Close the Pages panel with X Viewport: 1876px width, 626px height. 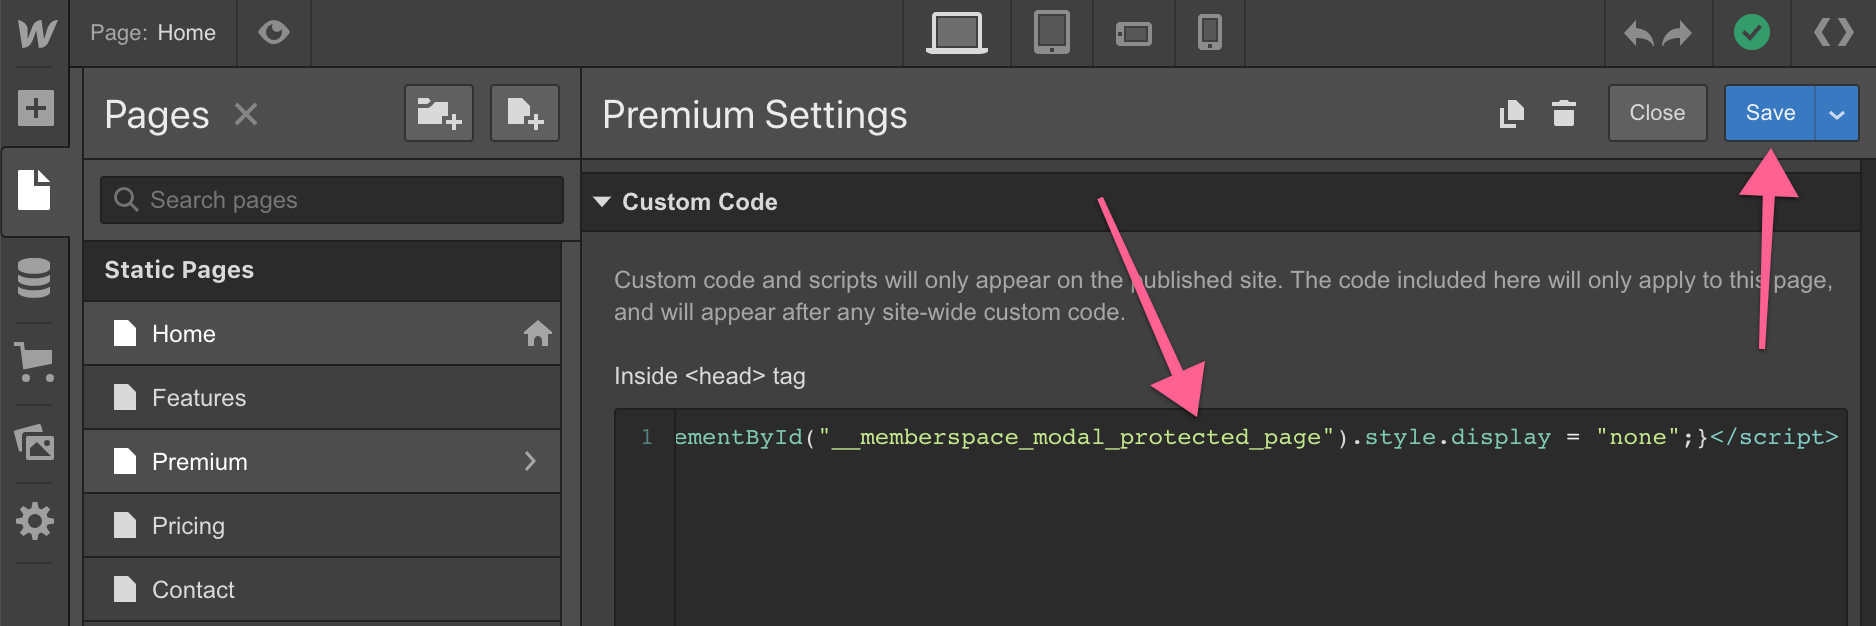click(246, 114)
